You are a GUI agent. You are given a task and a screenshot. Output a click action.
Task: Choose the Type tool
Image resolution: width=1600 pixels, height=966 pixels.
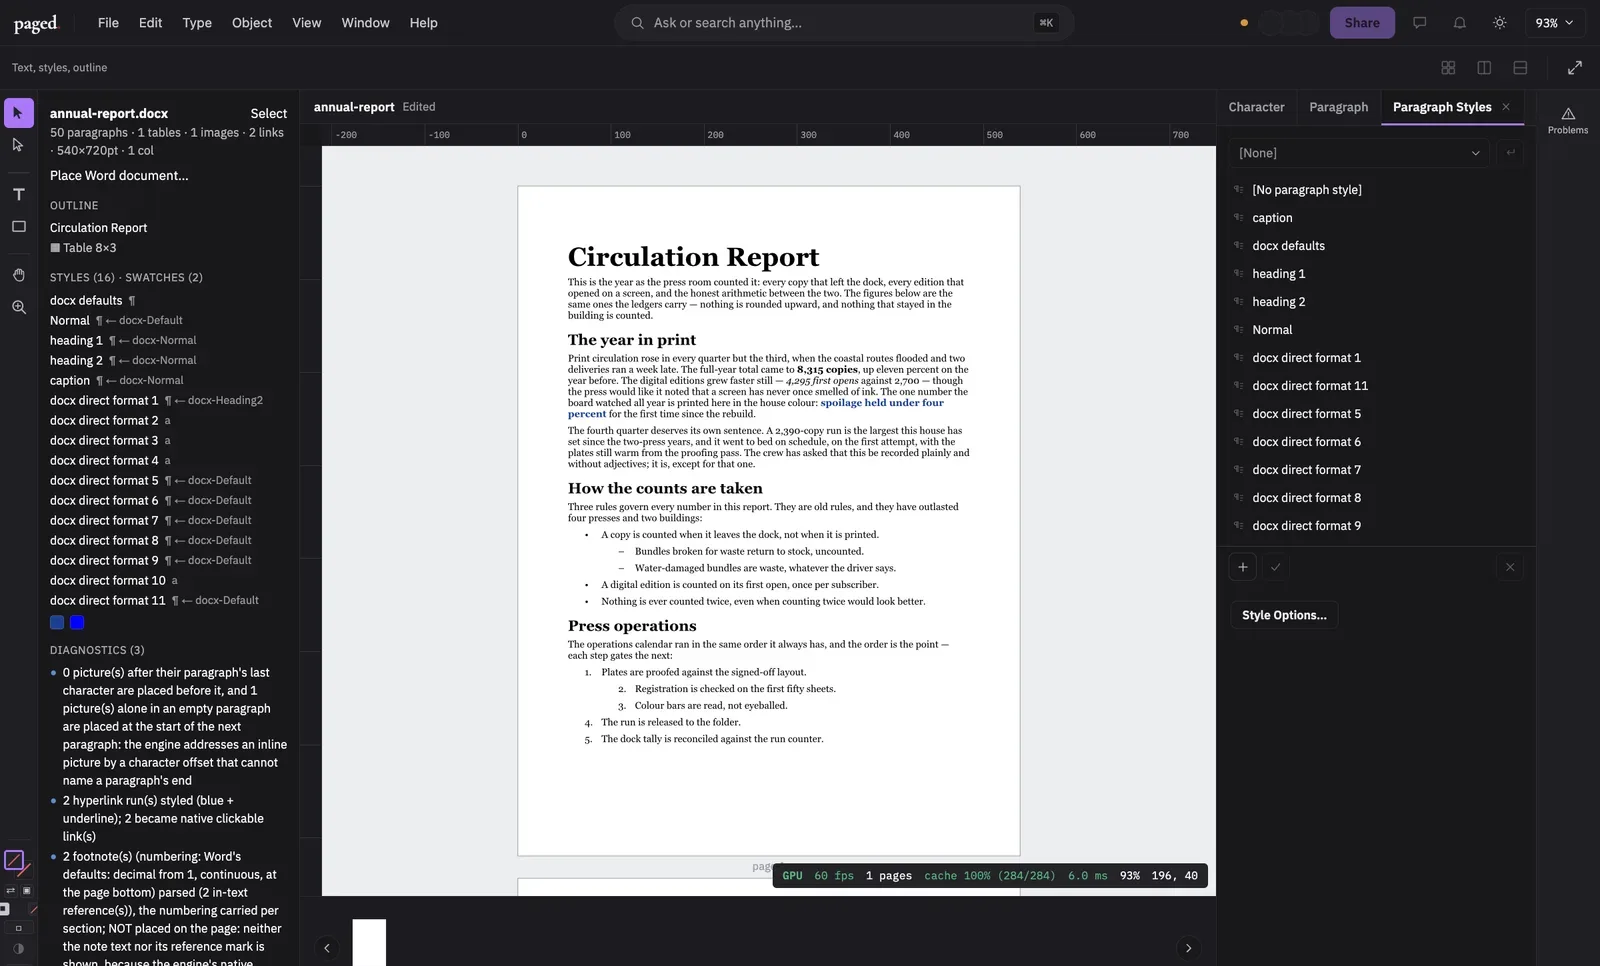[x=18, y=194]
